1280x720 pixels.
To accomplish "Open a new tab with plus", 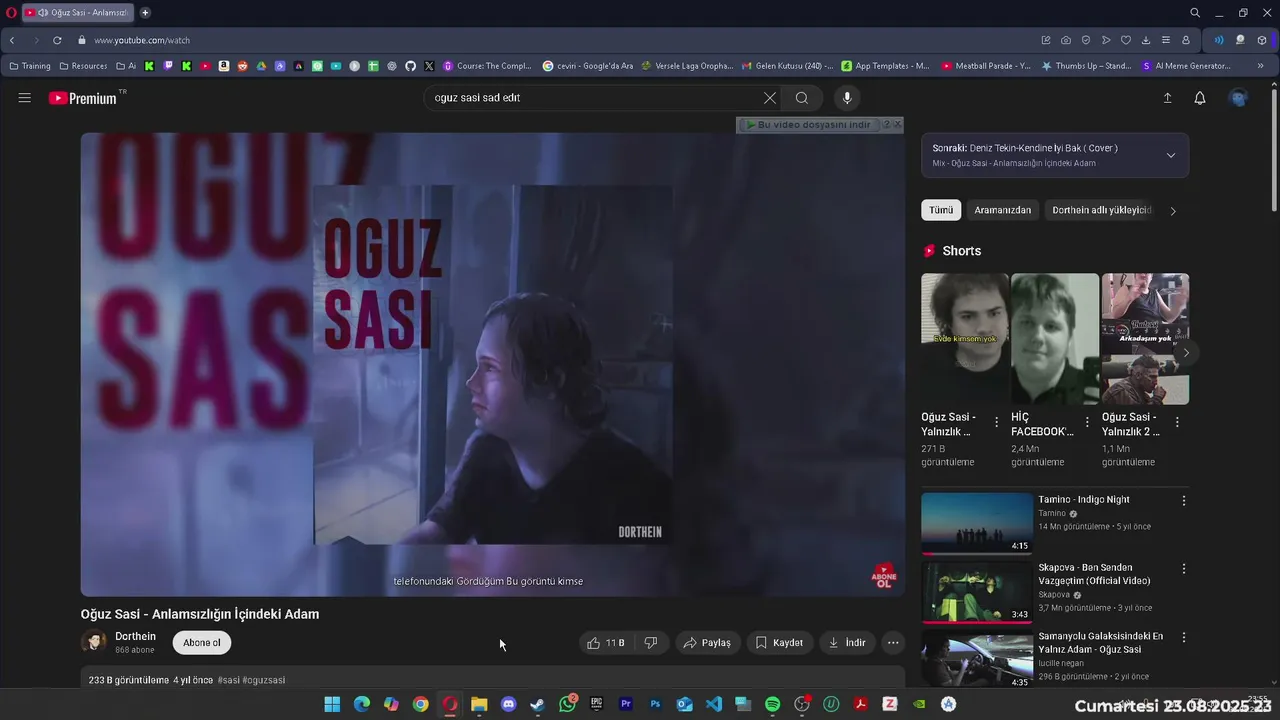I will point(145,13).
